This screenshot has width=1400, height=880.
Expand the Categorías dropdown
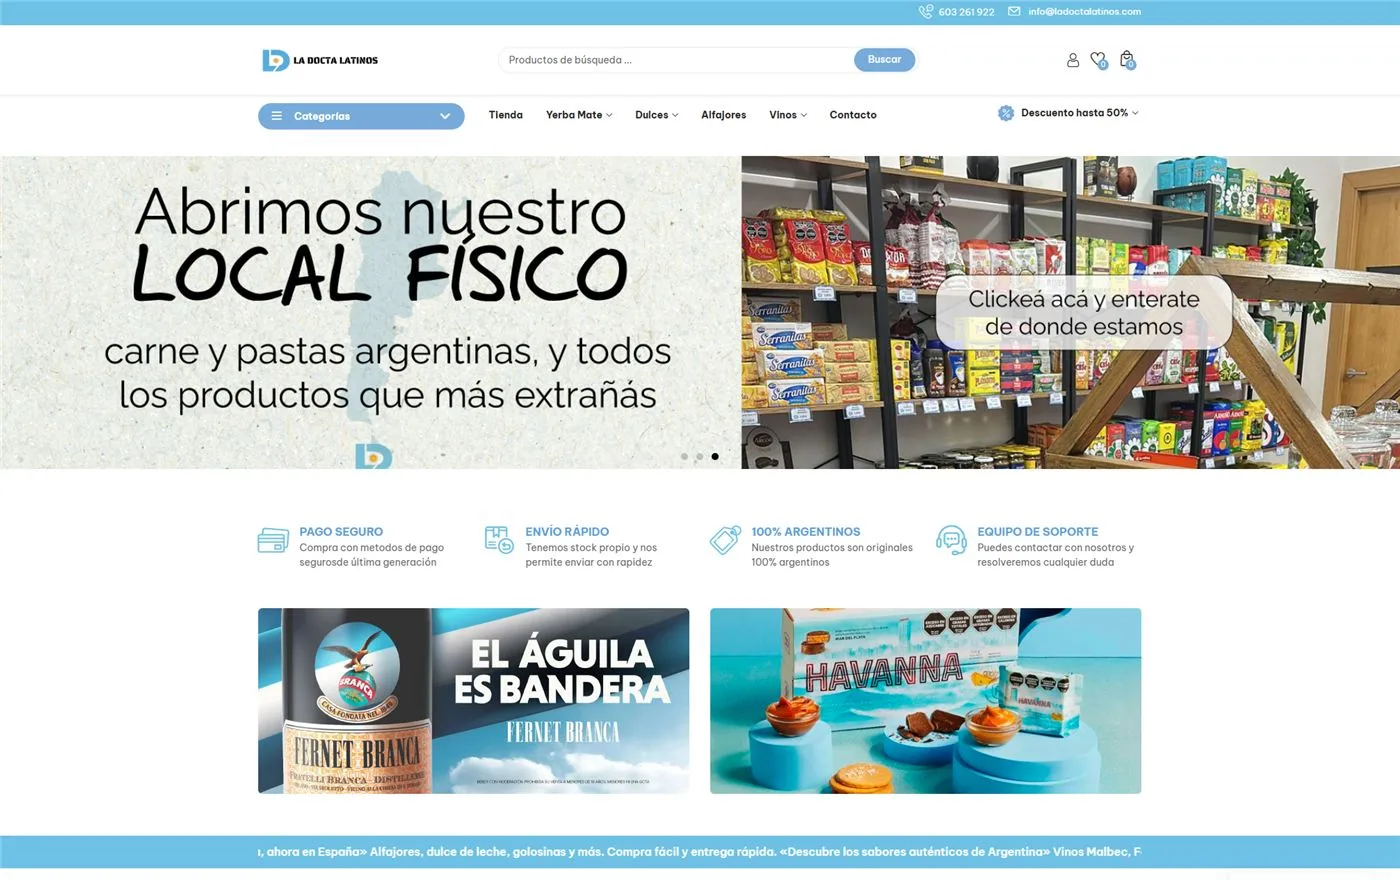(x=361, y=116)
